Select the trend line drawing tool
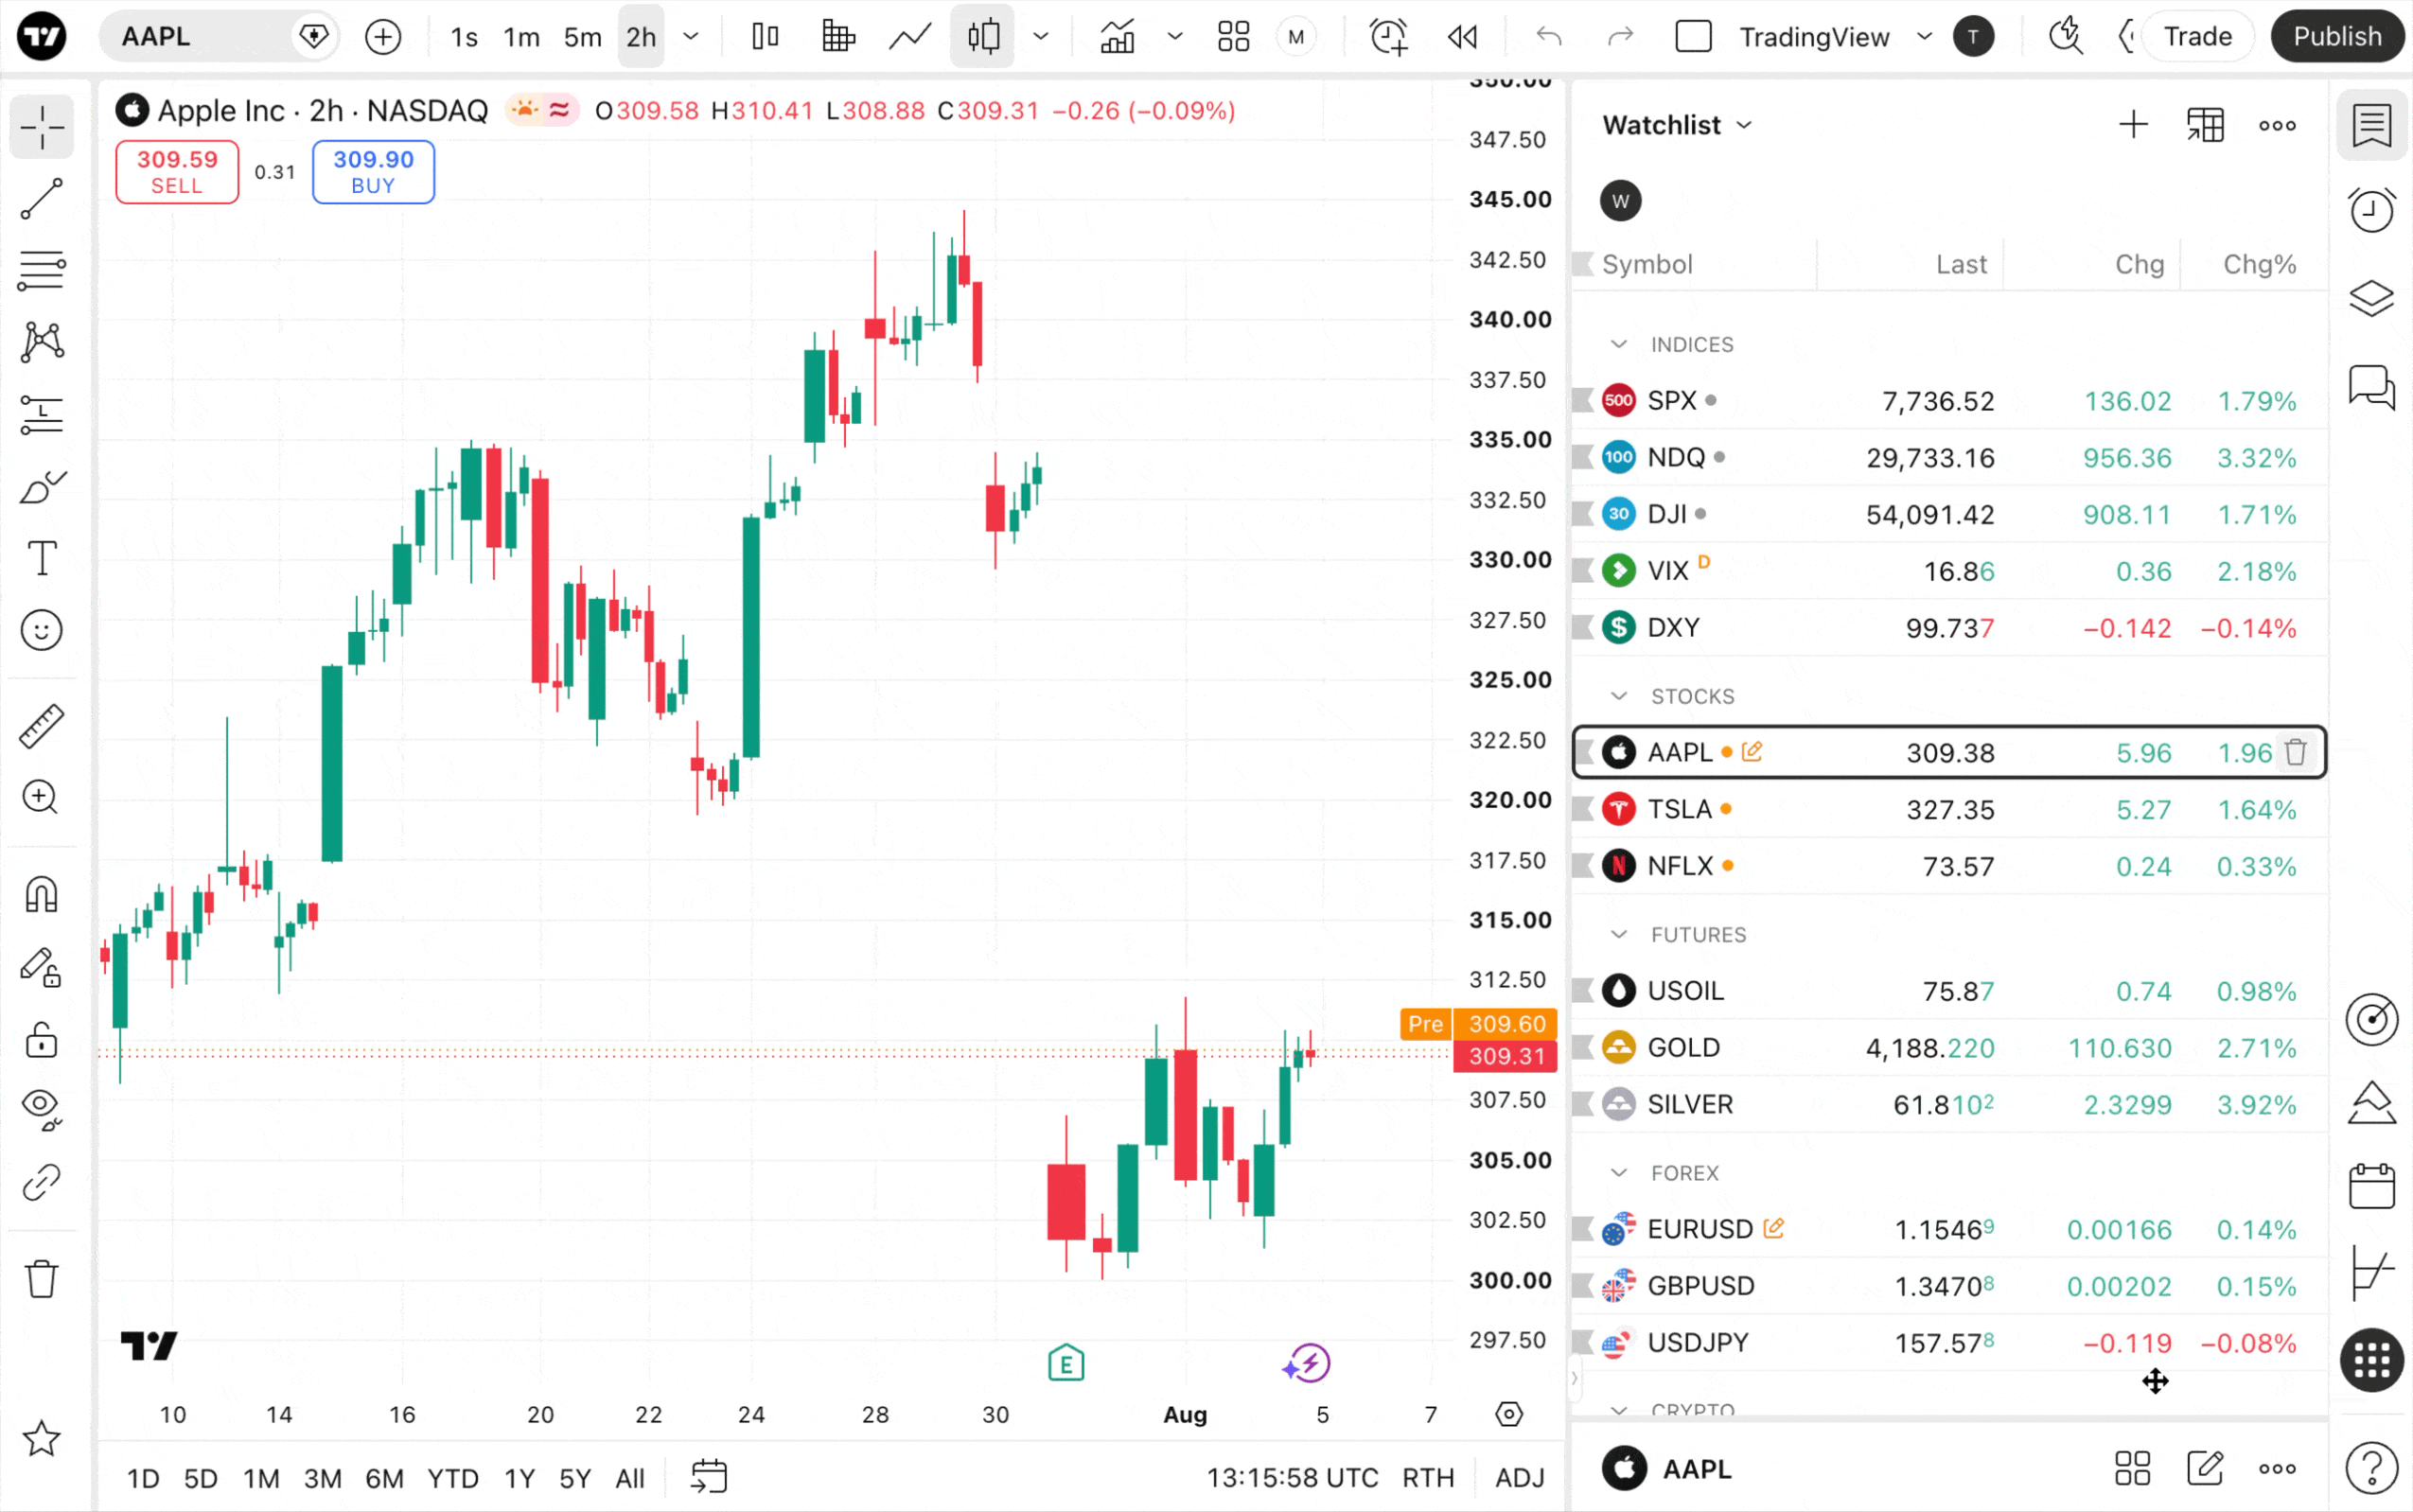Image resolution: width=2413 pixels, height=1512 pixels. pyautogui.click(x=42, y=199)
